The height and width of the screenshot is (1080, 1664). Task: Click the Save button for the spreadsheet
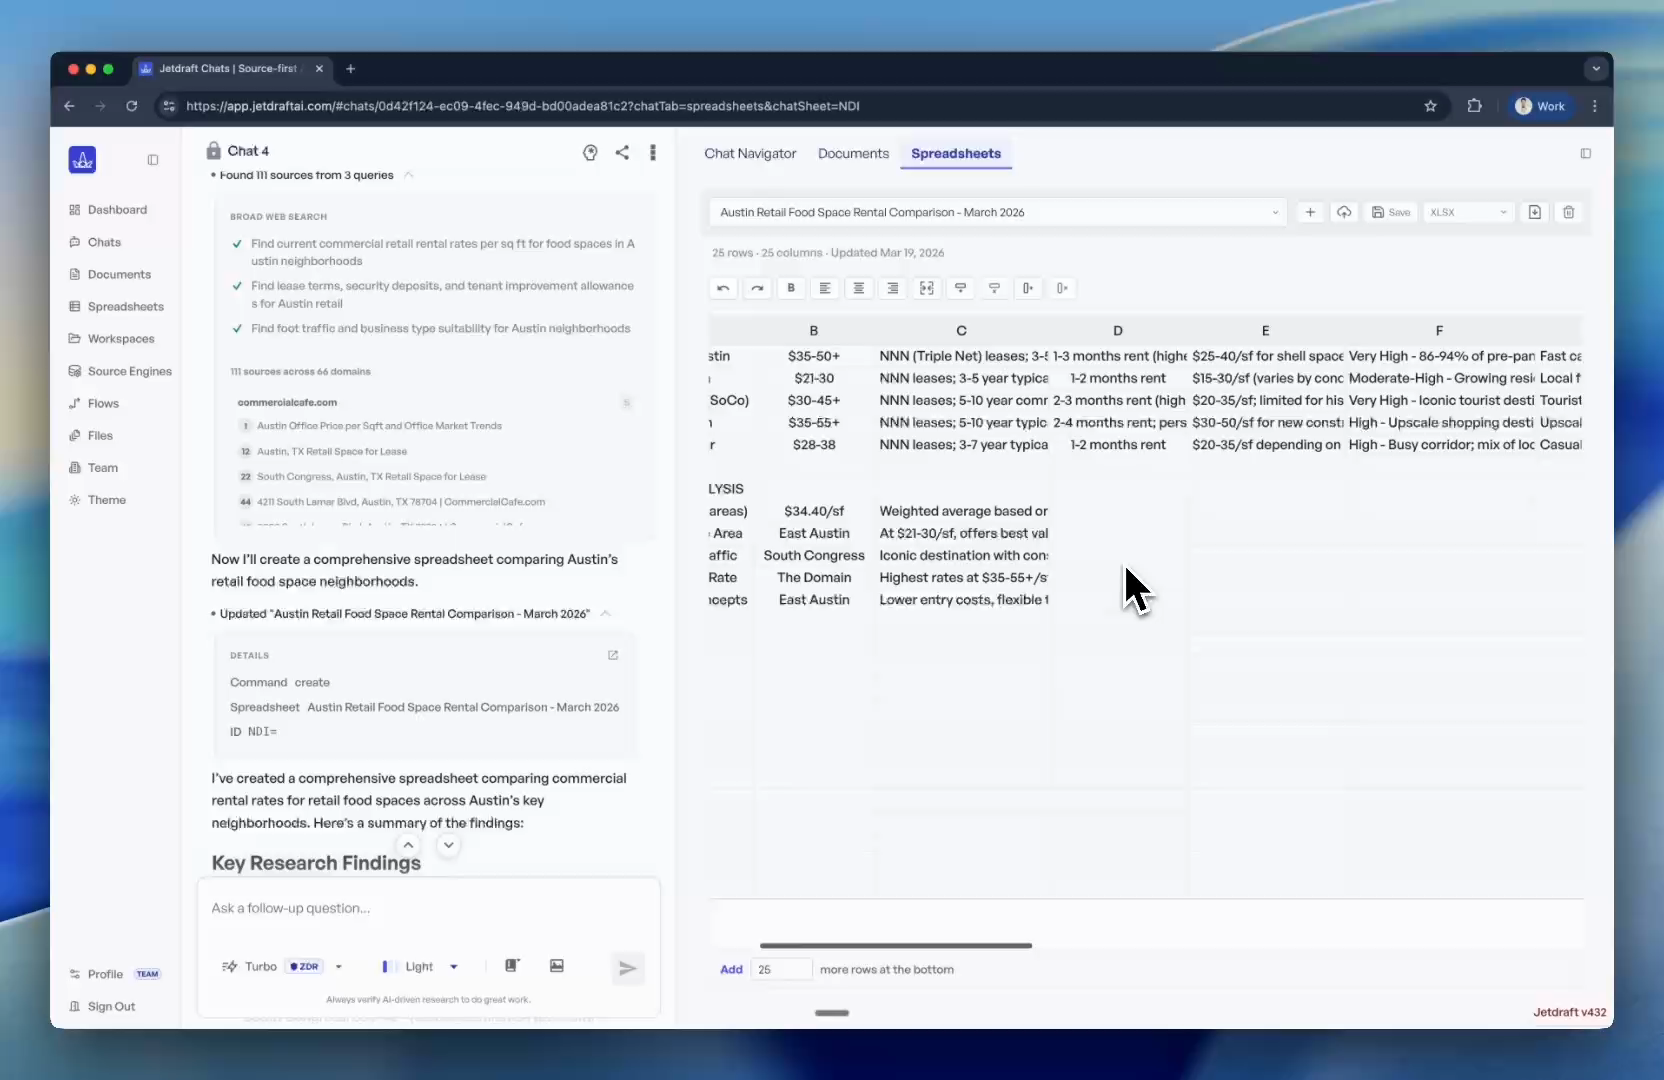point(1392,212)
